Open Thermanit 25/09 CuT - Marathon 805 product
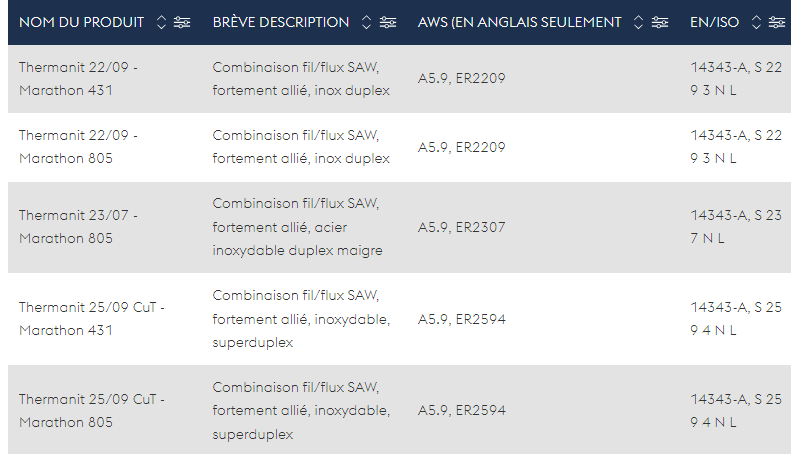The image size is (791, 454). [92, 411]
